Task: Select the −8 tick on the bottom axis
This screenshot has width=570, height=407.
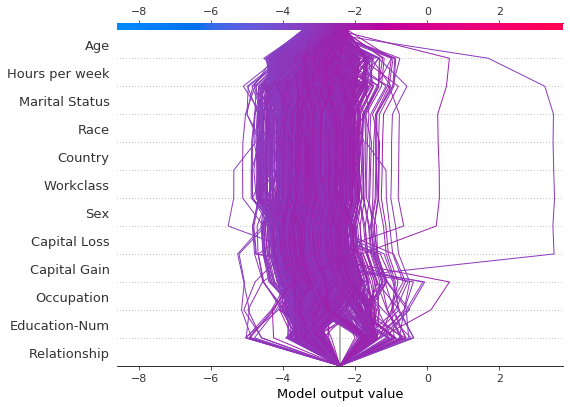Action: [139, 378]
